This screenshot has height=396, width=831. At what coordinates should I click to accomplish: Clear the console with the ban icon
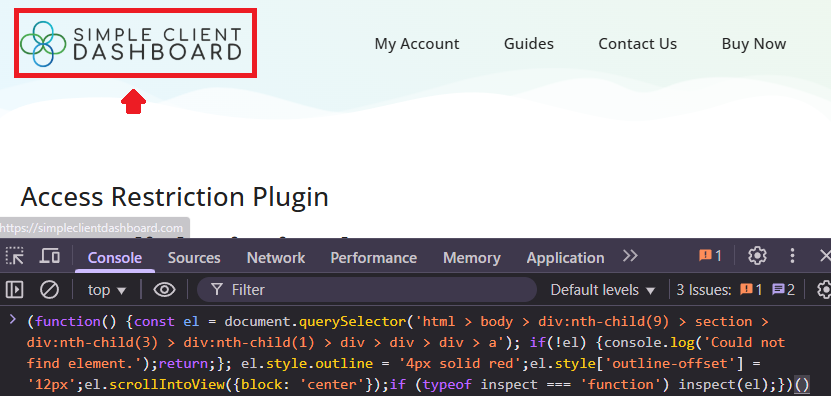click(x=50, y=289)
